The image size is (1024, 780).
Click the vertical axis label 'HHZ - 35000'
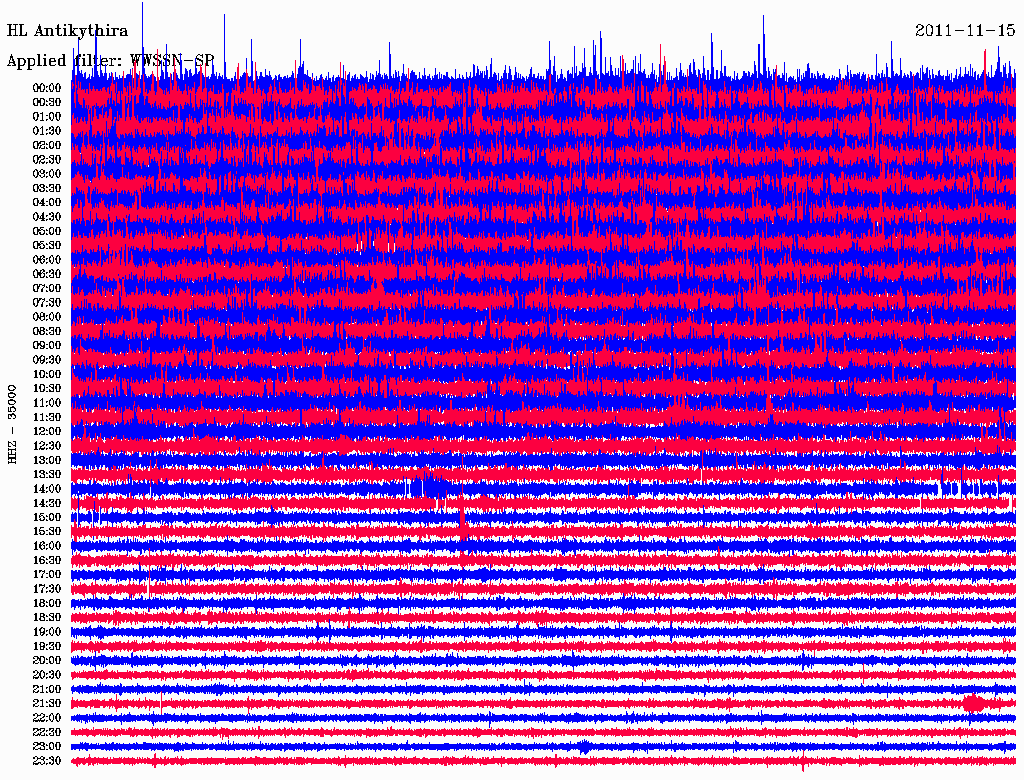[12, 424]
